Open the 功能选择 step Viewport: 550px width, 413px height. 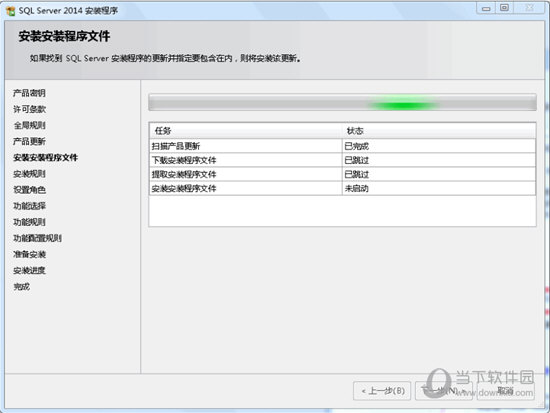pos(29,206)
